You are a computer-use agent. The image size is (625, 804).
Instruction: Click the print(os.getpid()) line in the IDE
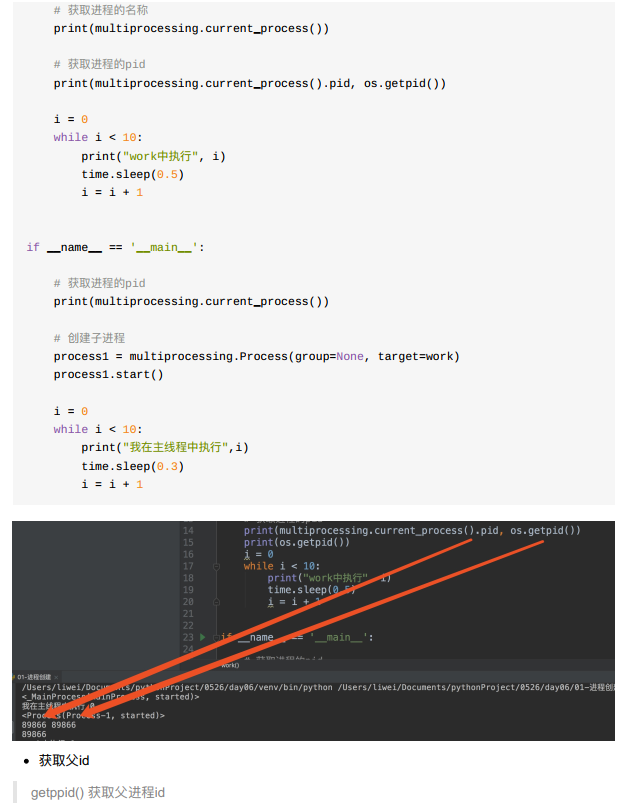pos(296,542)
